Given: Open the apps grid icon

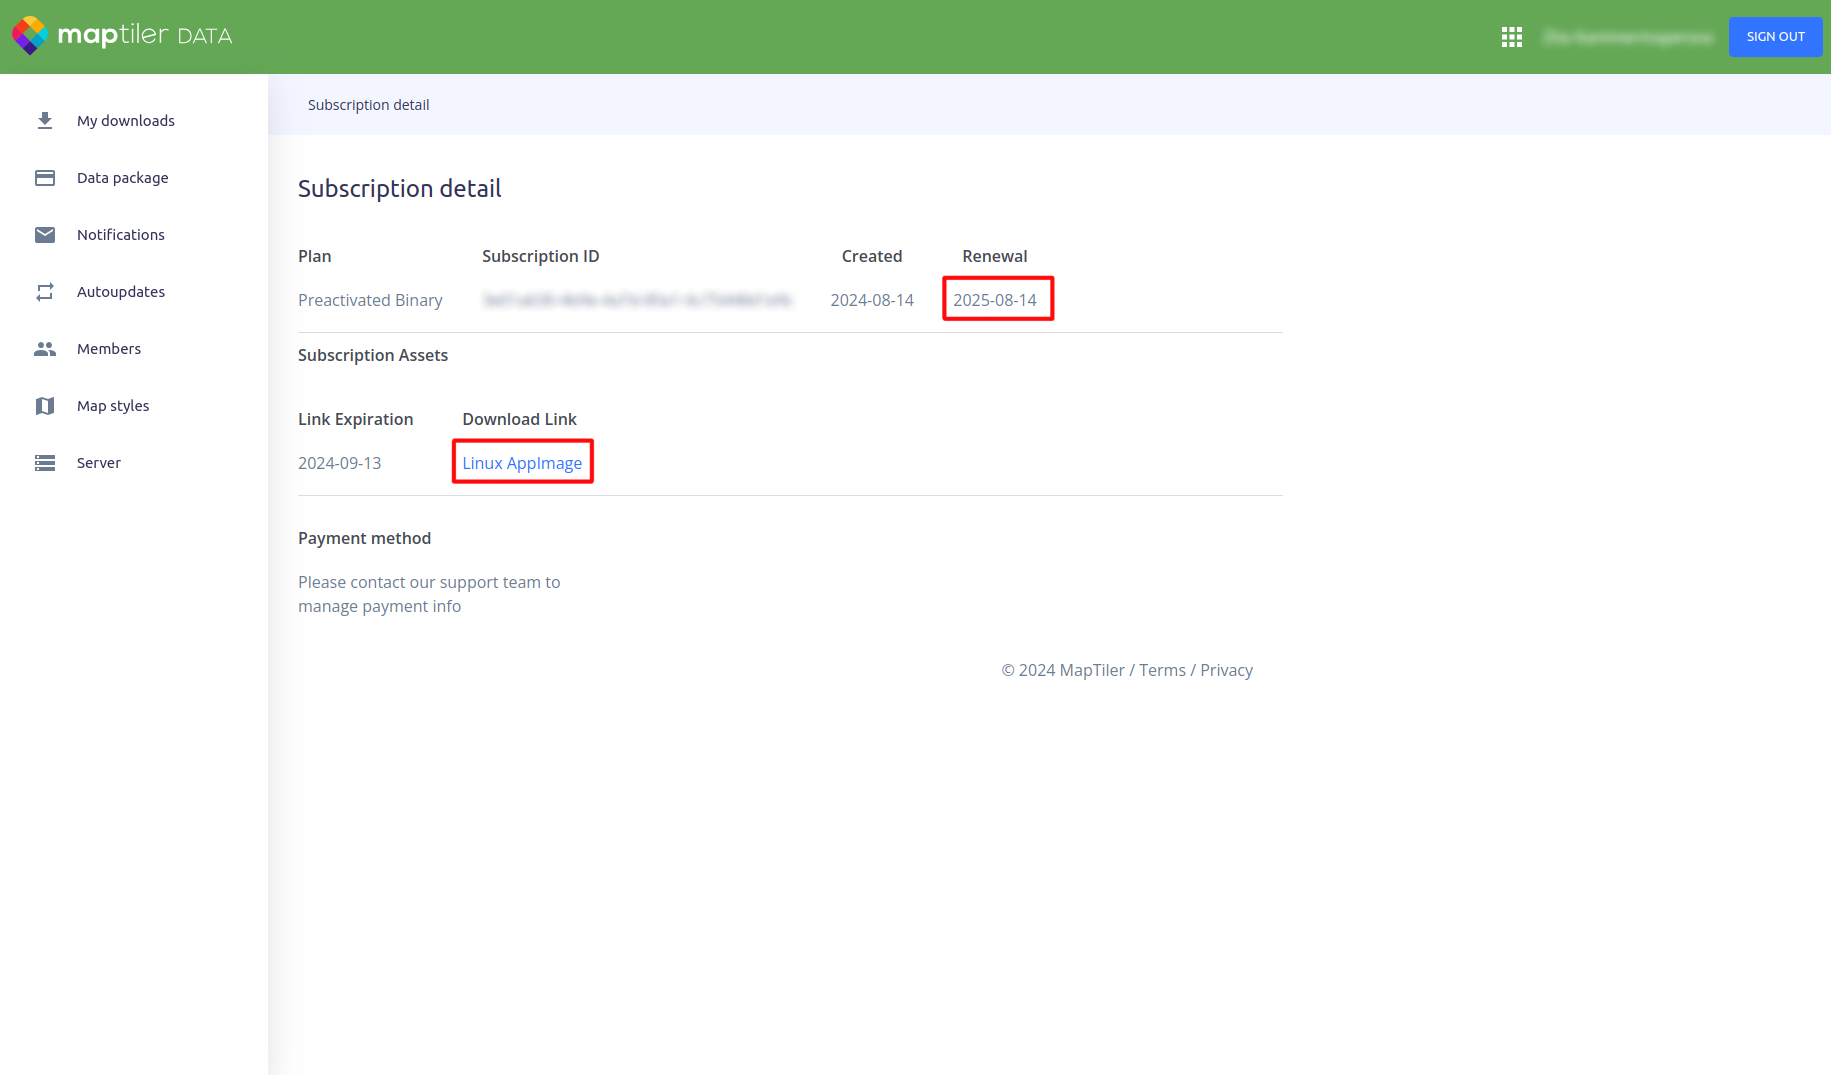Looking at the screenshot, I should [x=1512, y=37].
